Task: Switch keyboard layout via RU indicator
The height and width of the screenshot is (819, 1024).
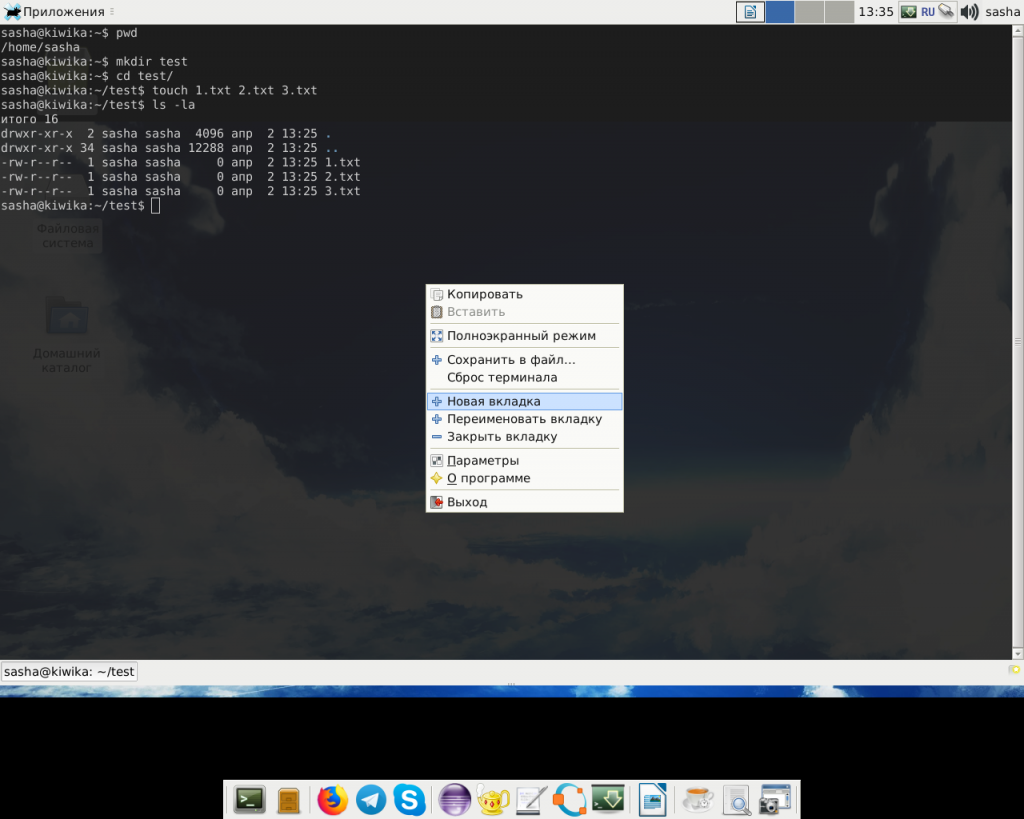Action: (928, 12)
